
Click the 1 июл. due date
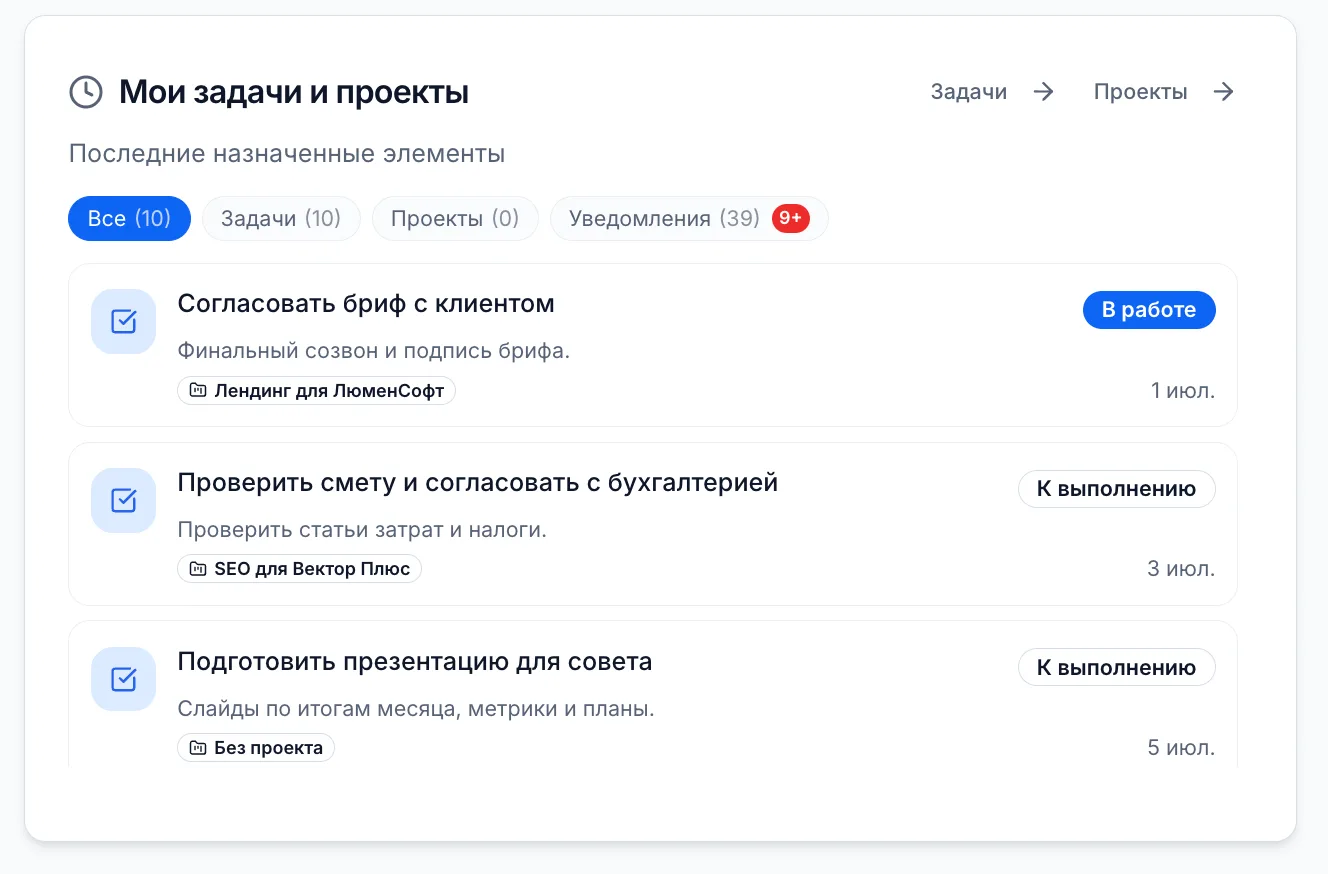1183,390
